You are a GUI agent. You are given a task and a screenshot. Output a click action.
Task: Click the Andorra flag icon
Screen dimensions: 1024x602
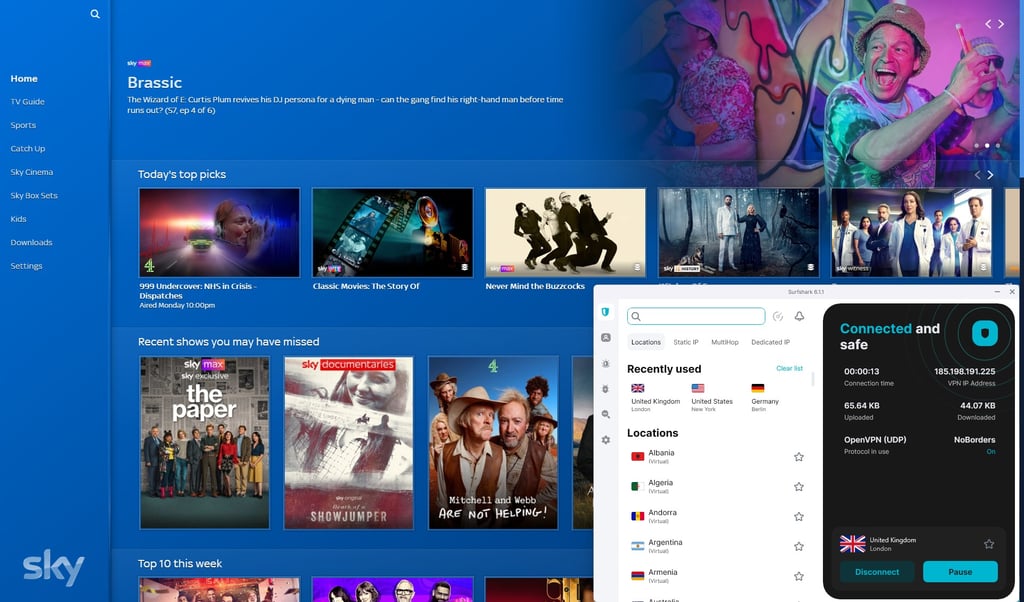click(637, 516)
